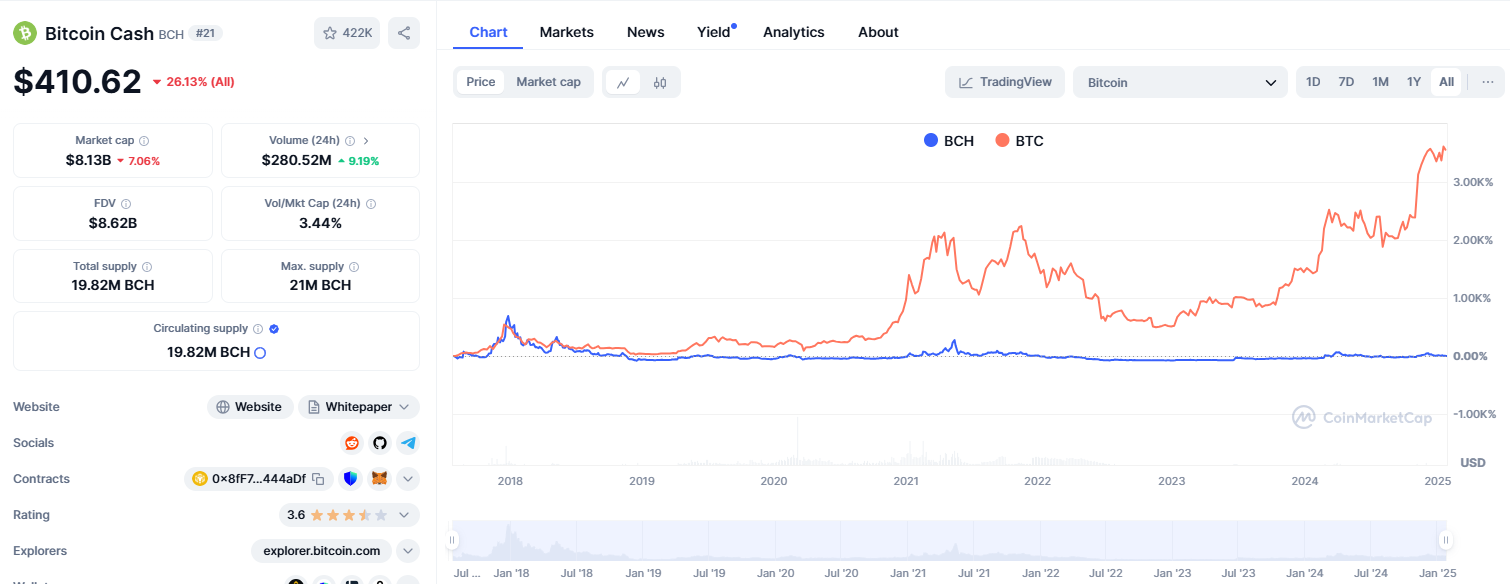Open the share icon button
1510x584 pixels.
point(404,33)
